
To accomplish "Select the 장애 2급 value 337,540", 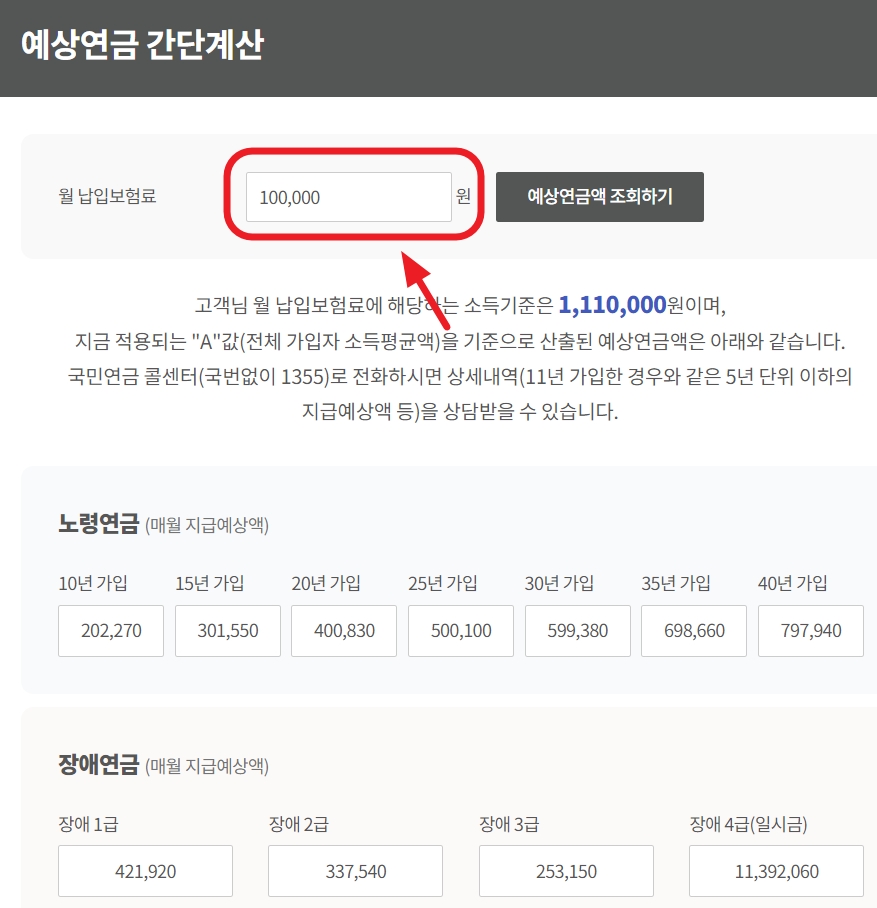I will tap(354, 870).
